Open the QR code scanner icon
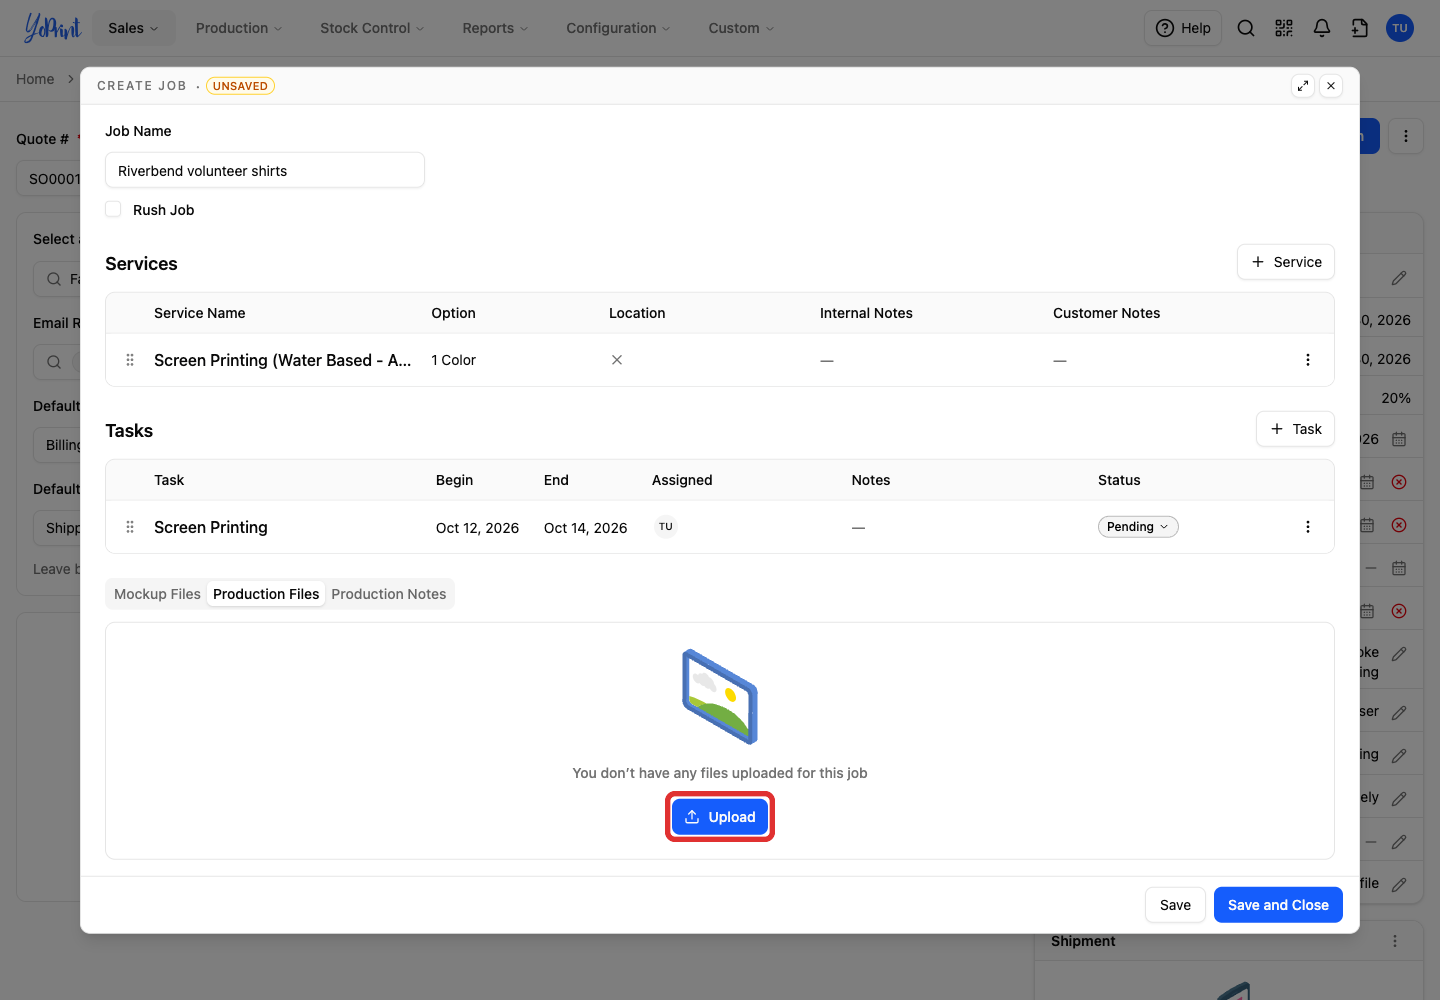1440x1000 pixels. [x=1284, y=28]
